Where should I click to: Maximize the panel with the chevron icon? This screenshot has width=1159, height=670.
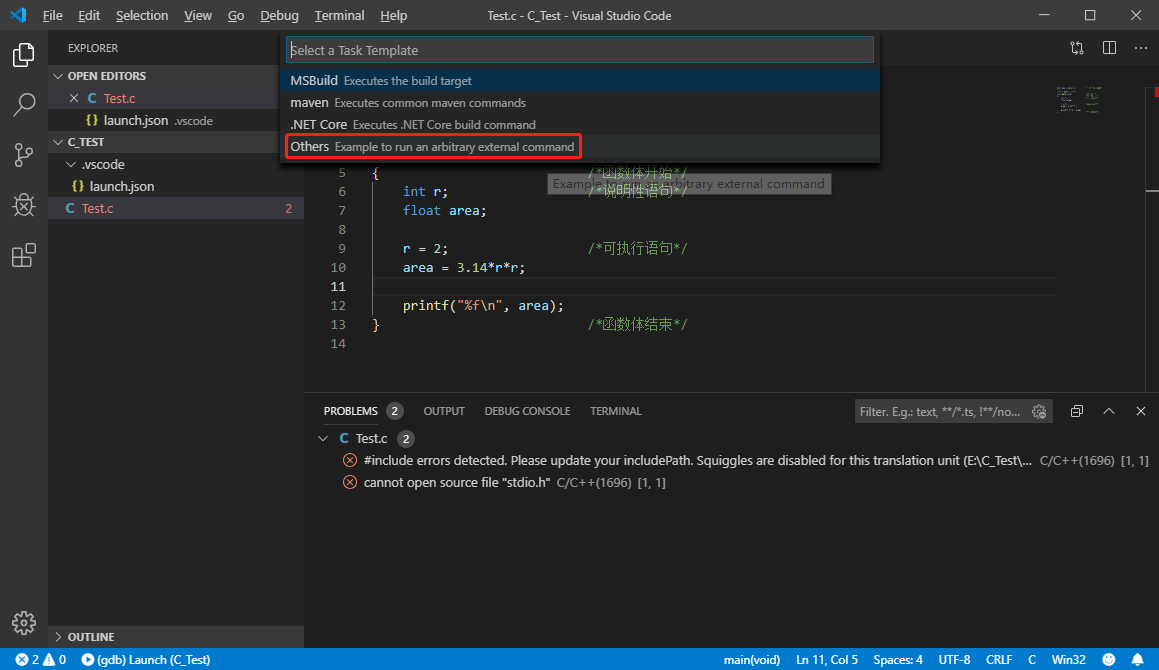(x=1109, y=410)
